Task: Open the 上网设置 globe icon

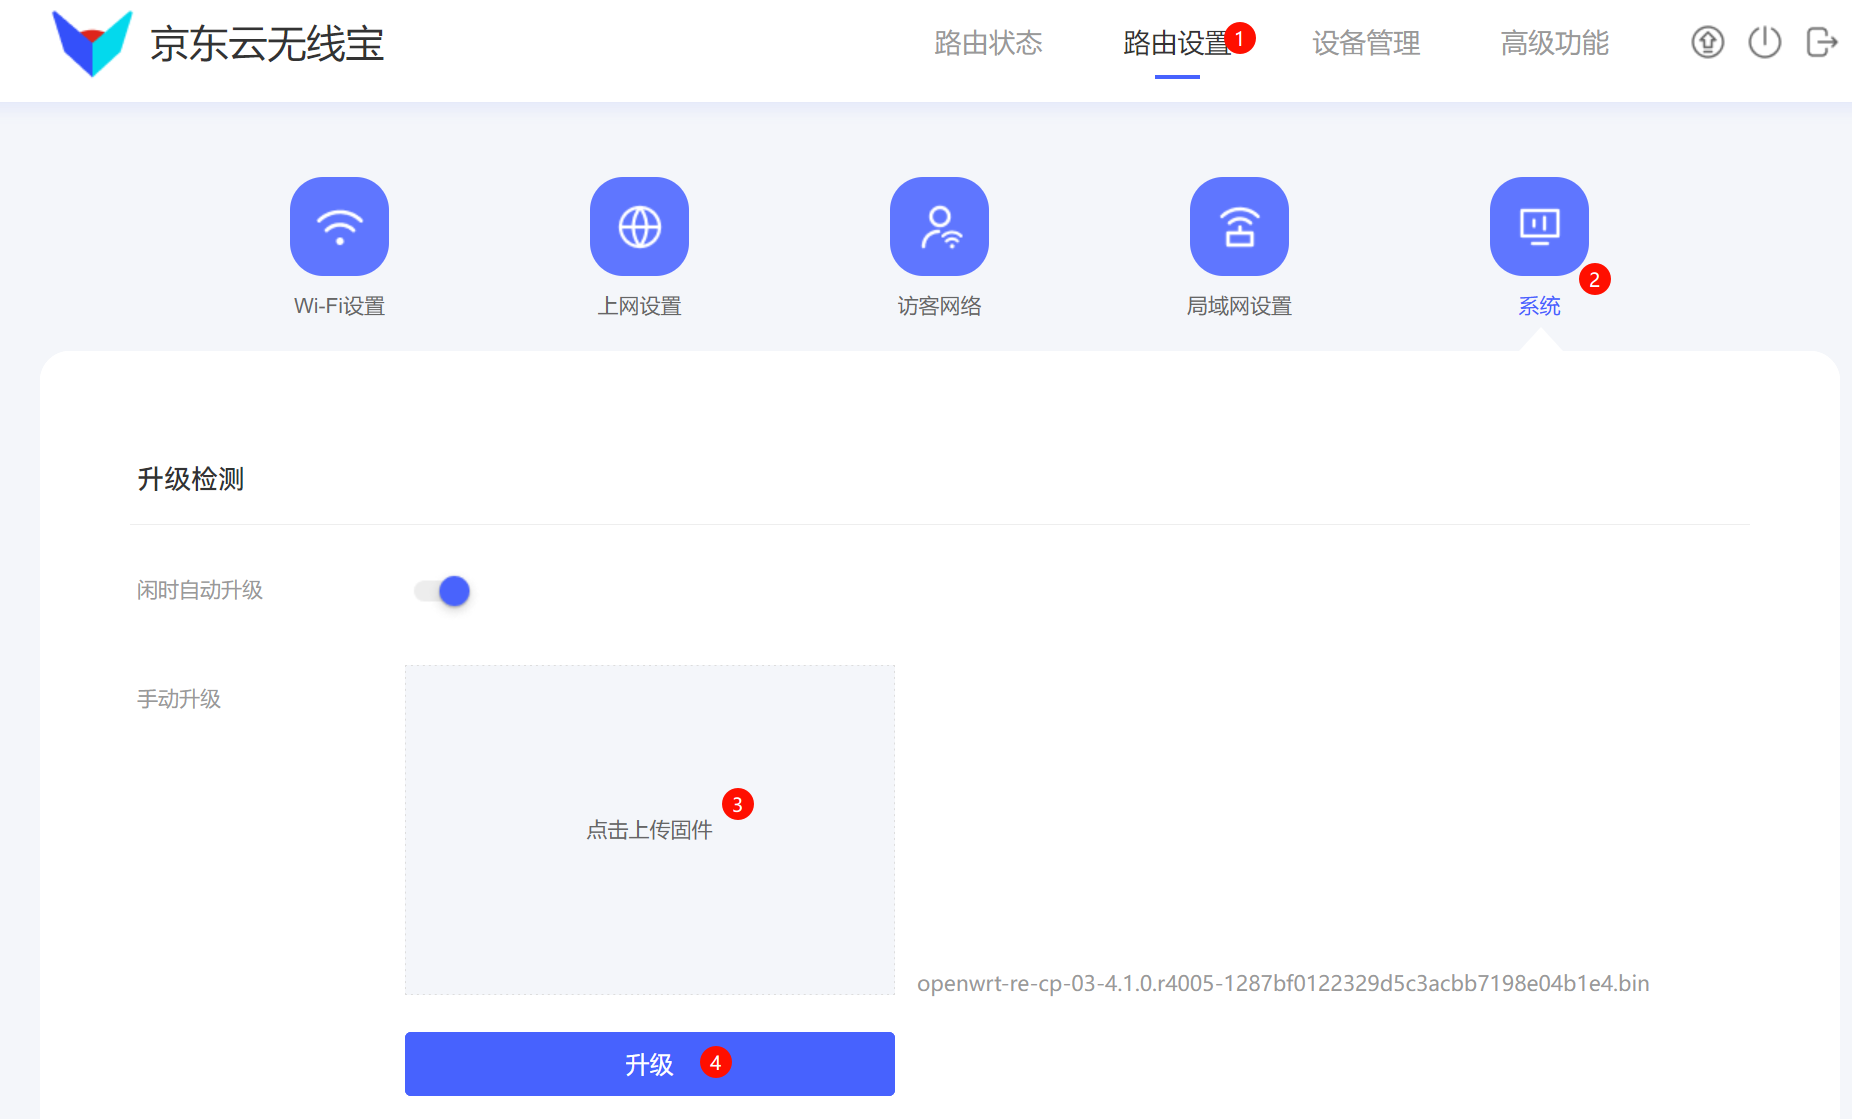Action: point(639,227)
